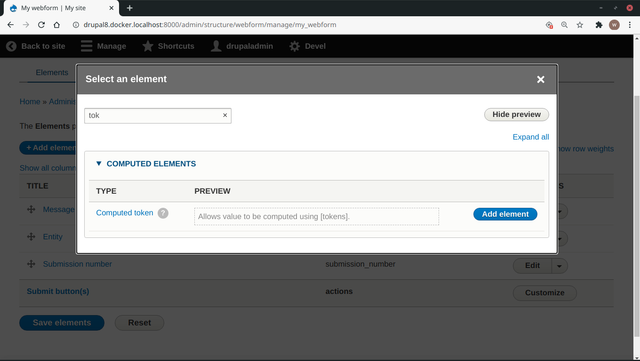Open the browser three-dot menu
The width and height of the screenshot is (640, 361).
click(629, 25)
